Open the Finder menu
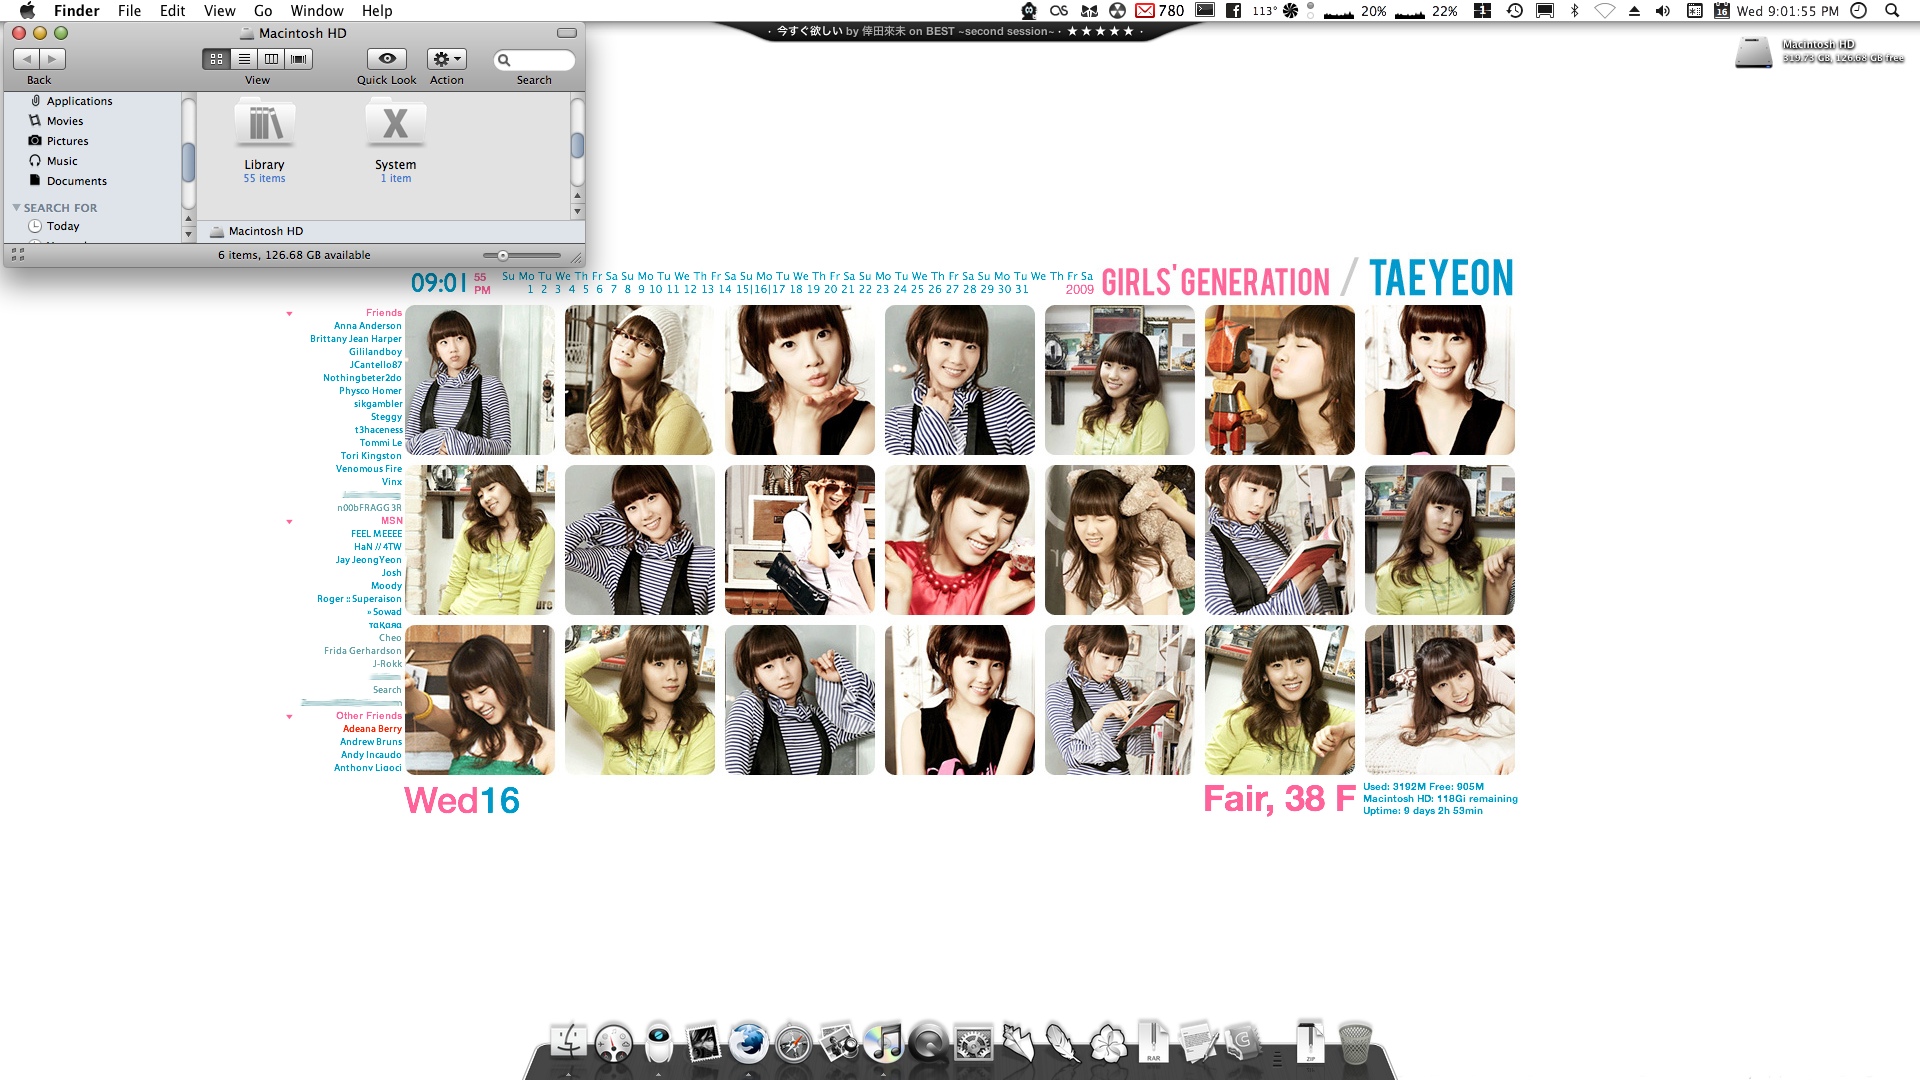Viewport: 1920px width, 1080px height. (76, 11)
